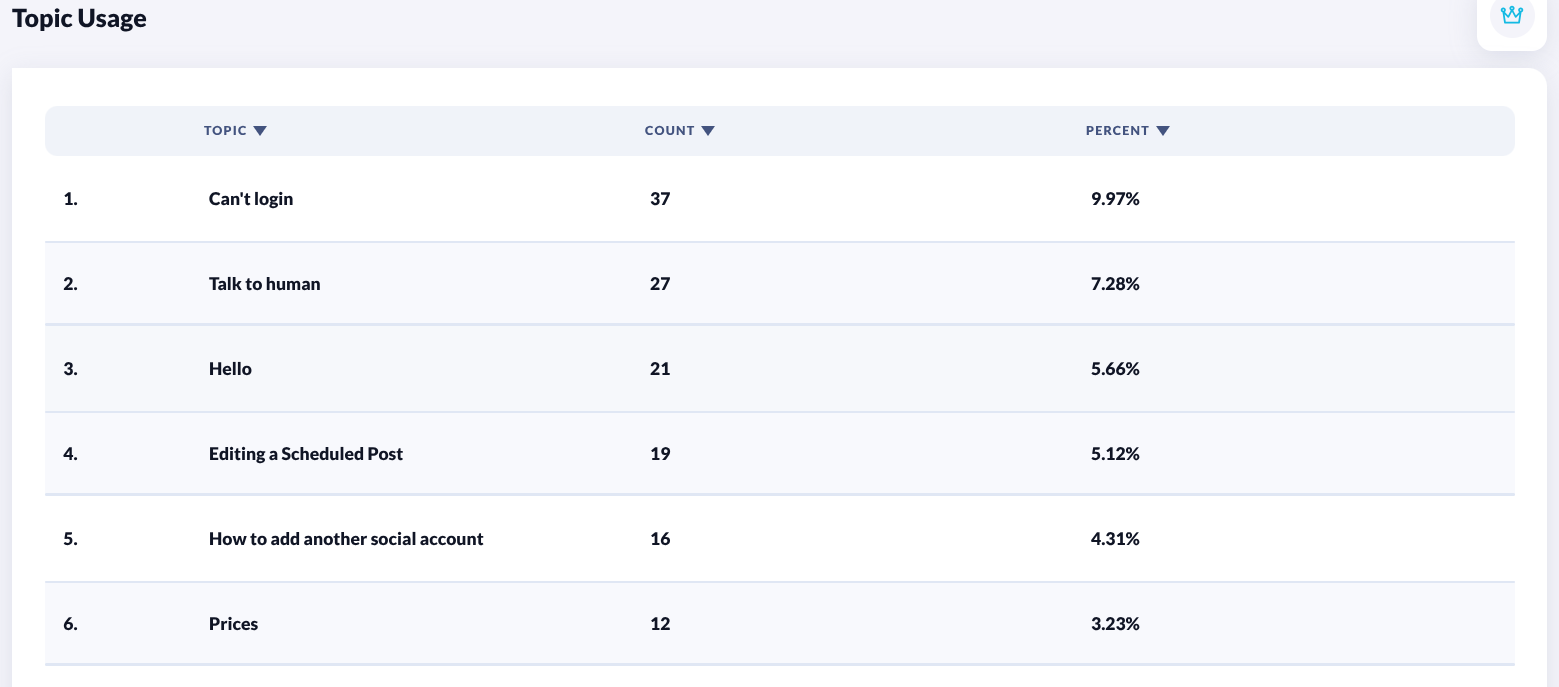This screenshot has width=1559, height=687.
Task: Click the sort arrow beside COUNT
Action: [x=708, y=131]
